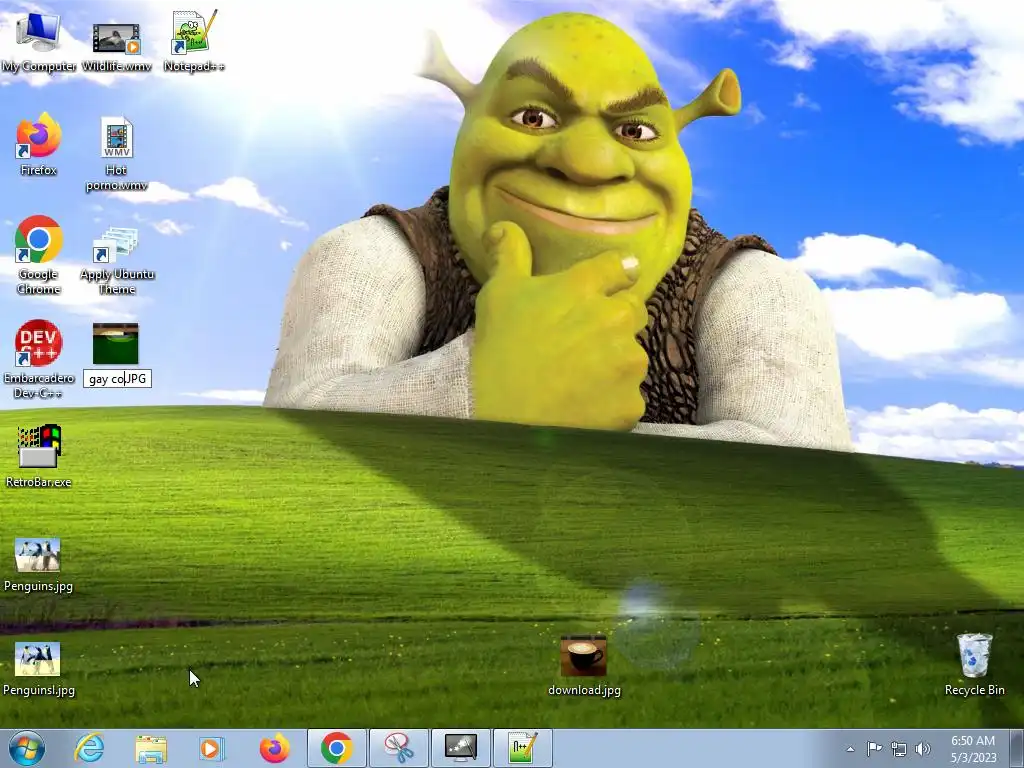
Task: Select the Notepad++ desktop shortcut
Action: pos(194,41)
